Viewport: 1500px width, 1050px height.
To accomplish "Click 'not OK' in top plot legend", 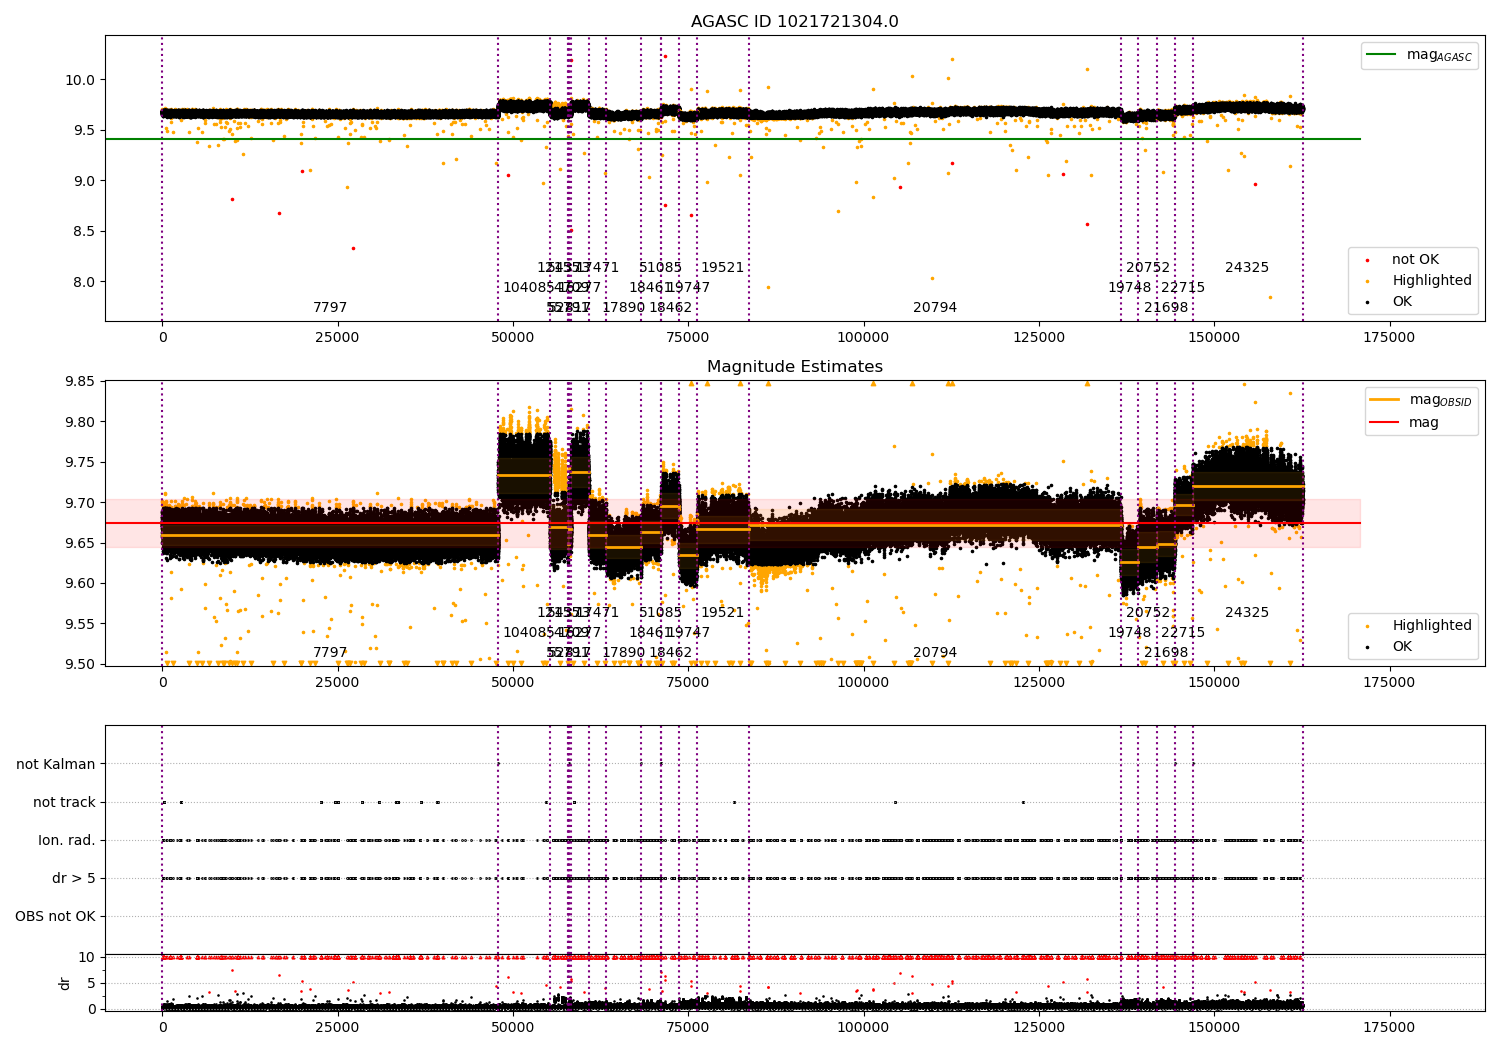I will point(1413,260).
